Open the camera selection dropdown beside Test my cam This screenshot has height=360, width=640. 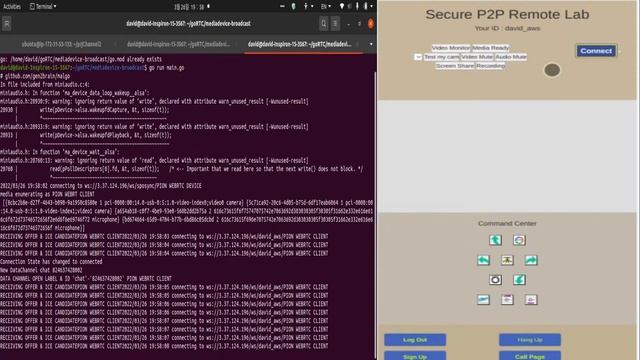(418, 57)
